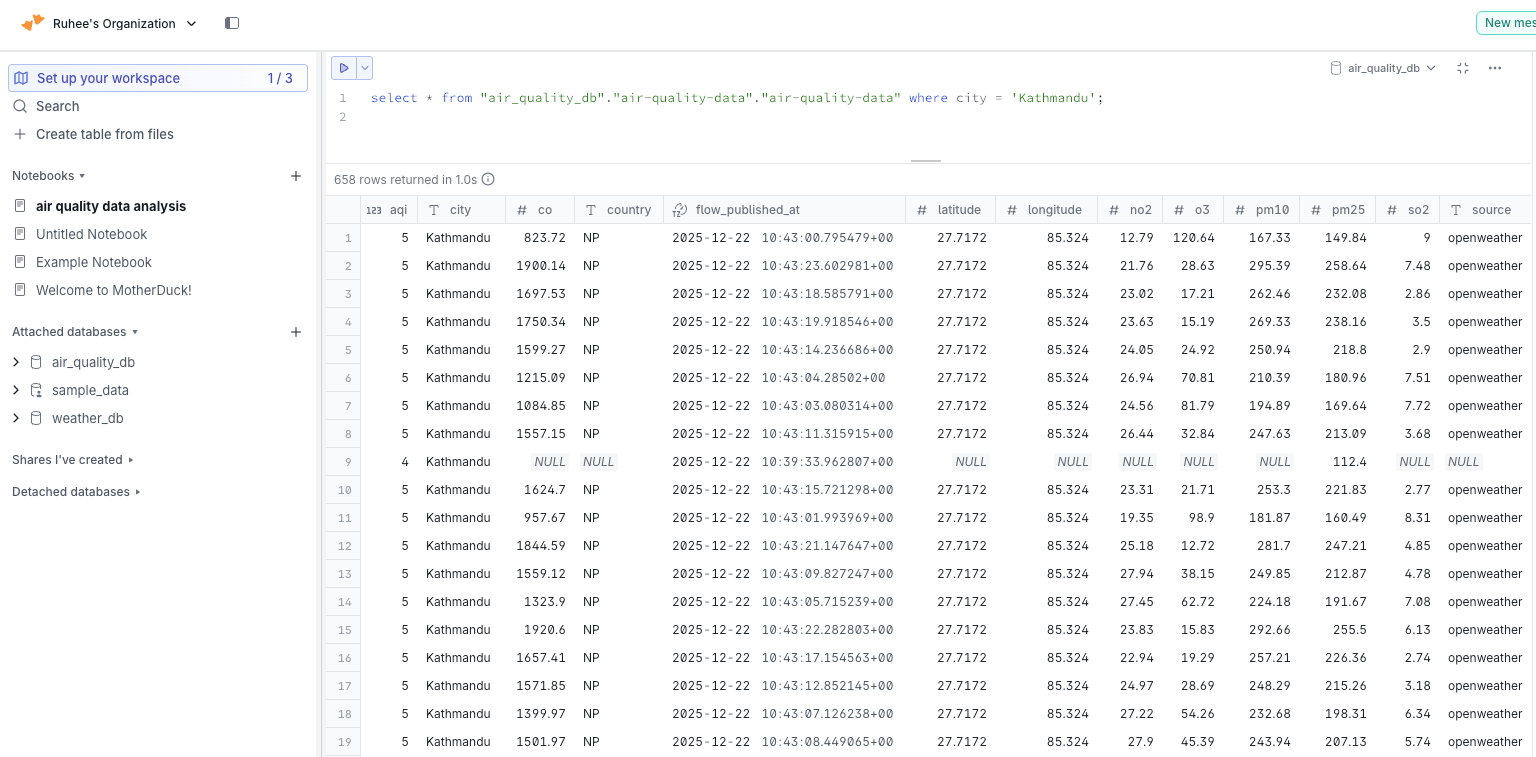Attach a new database with plus icon
Image resolution: width=1536 pixels, height=757 pixels.
pyautogui.click(x=296, y=332)
